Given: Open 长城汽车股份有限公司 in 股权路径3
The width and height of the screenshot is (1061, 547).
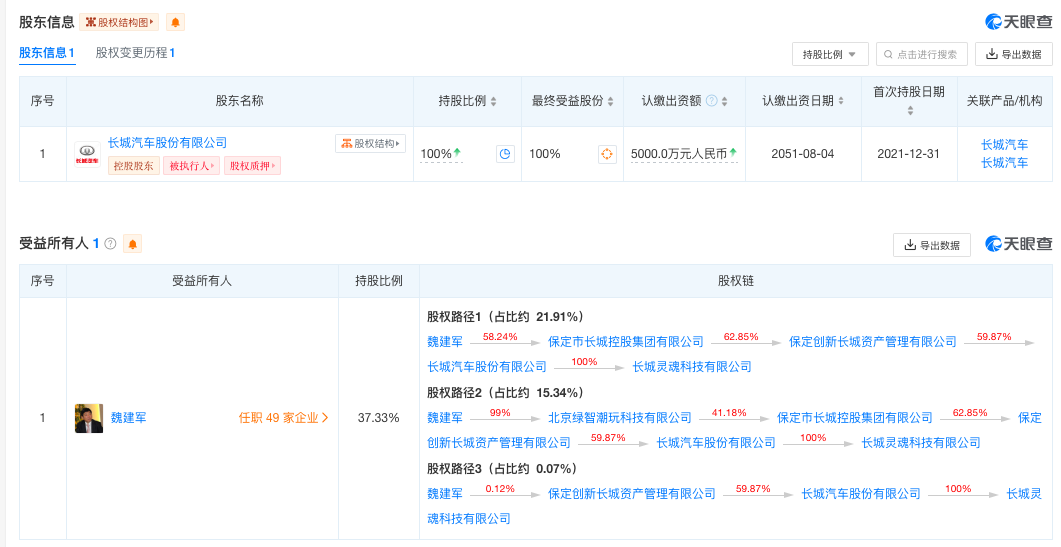Looking at the screenshot, I should [861, 494].
